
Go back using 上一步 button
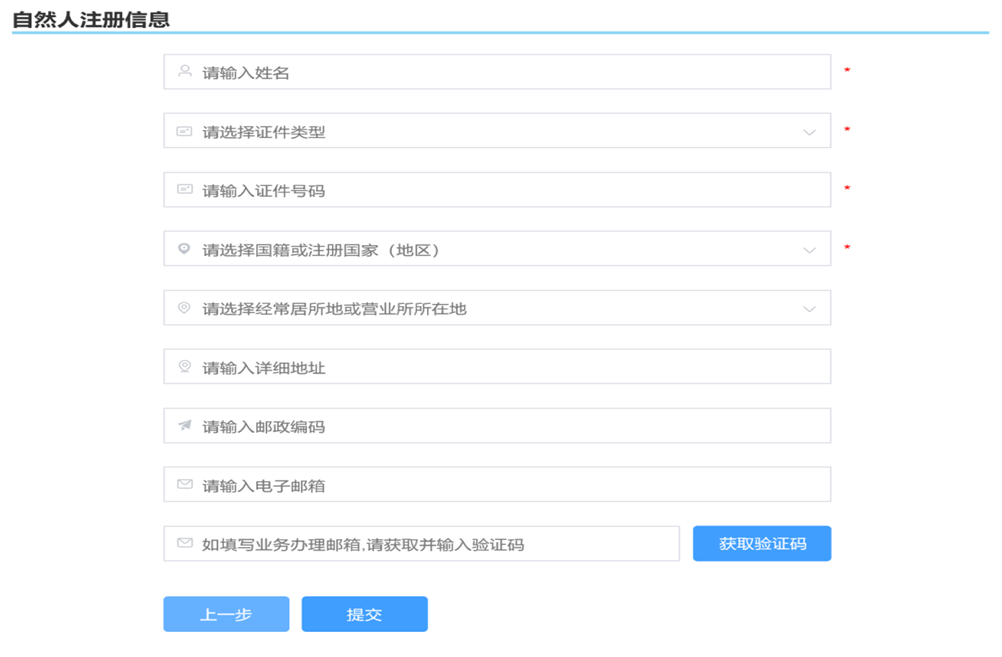tap(226, 615)
